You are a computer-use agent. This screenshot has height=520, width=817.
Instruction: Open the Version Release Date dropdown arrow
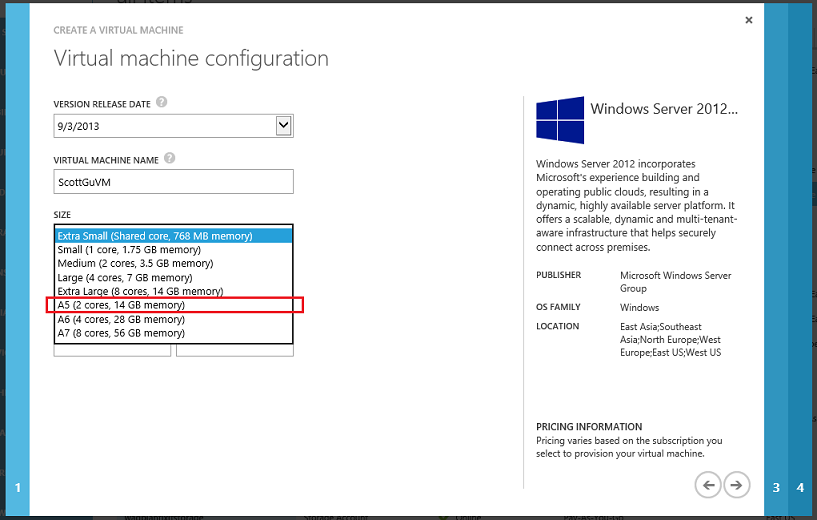coord(283,126)
